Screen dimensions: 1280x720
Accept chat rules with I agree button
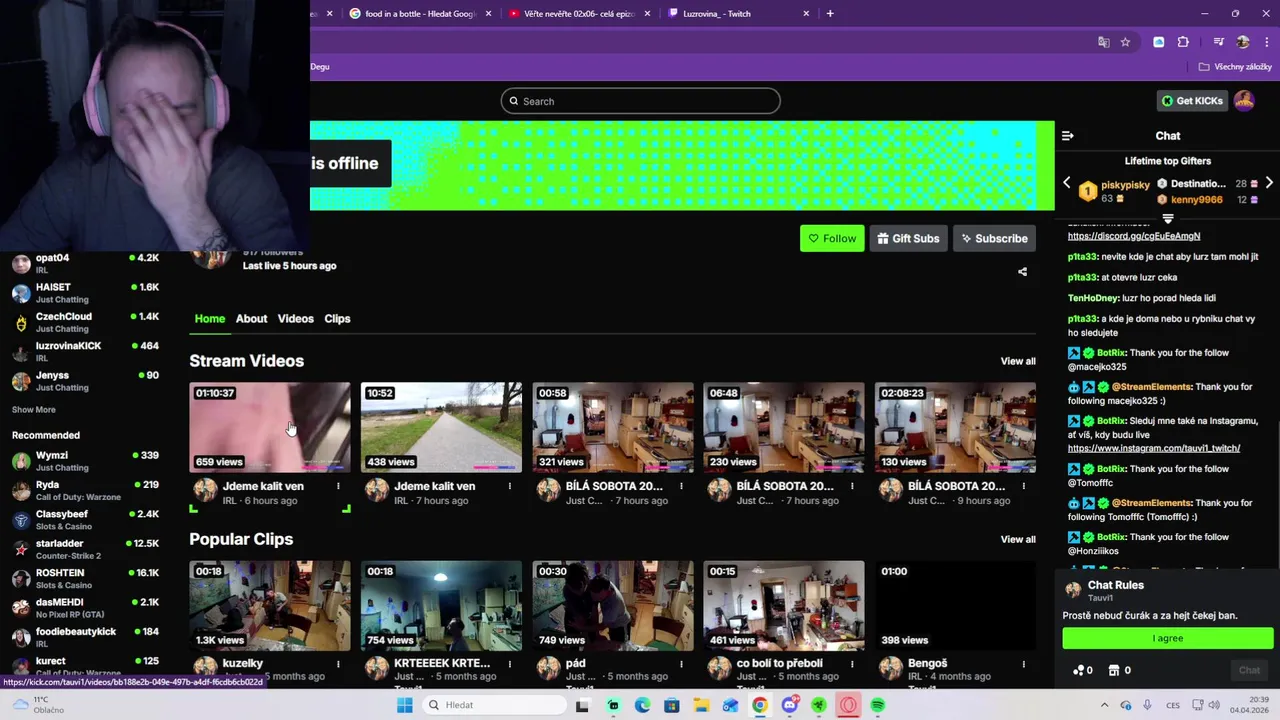(x=1168, y=638)
